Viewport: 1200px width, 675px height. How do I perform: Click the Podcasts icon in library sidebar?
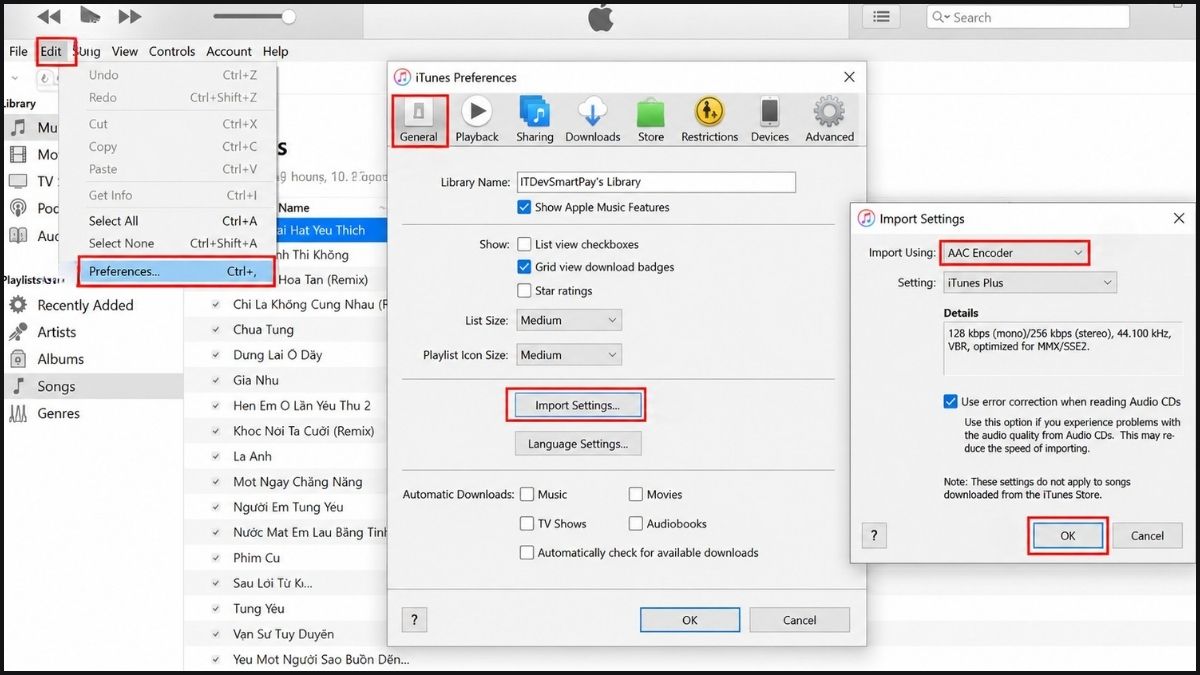click(18, 208)
